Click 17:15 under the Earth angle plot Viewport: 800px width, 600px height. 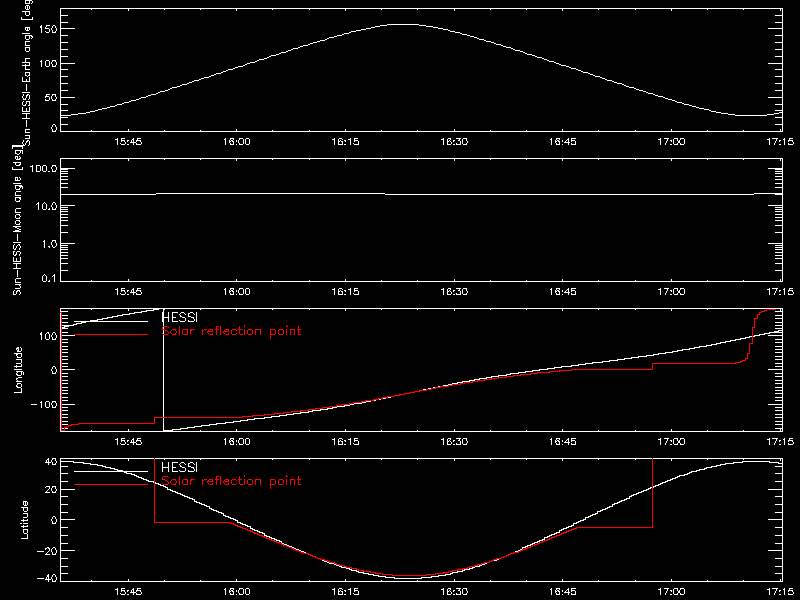[x=780, y=141]
